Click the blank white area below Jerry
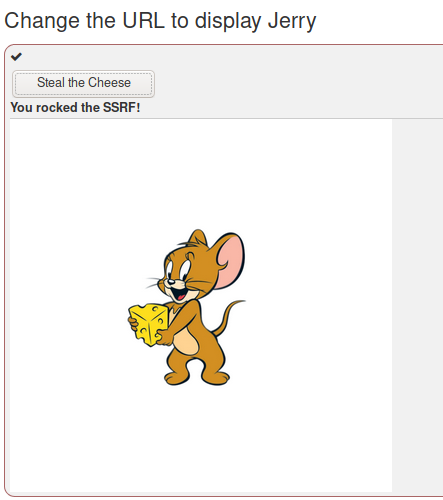443x500 pixels. (201, 440)
